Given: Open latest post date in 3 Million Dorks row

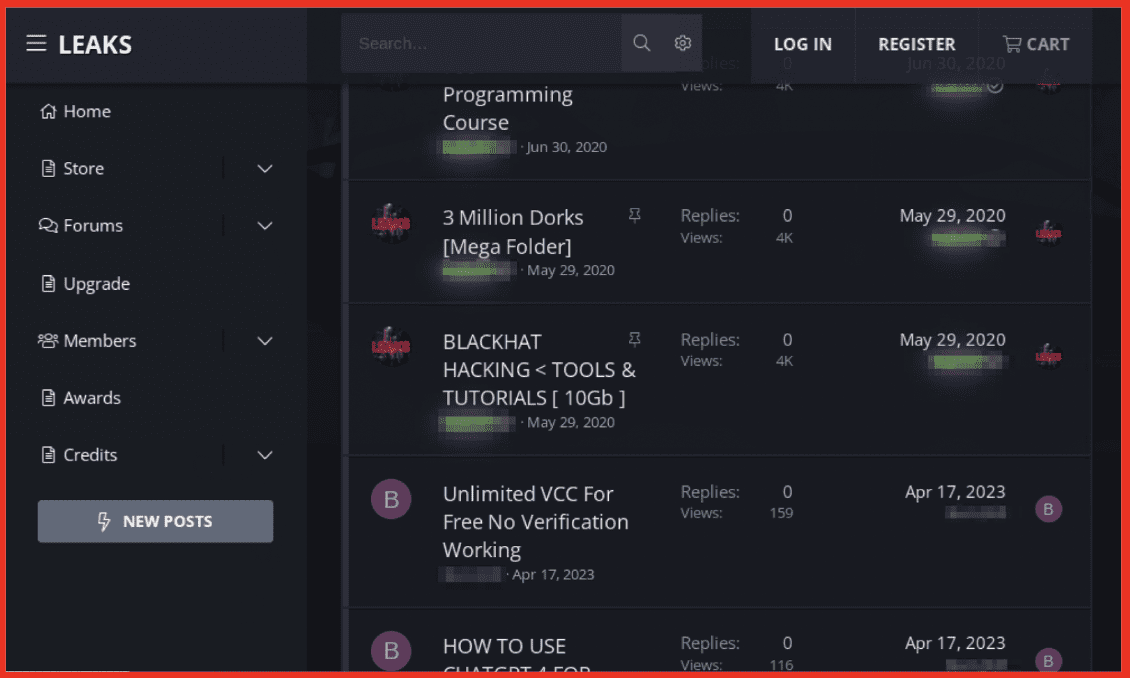Looking at the screenshot, I should coord(952,215).
